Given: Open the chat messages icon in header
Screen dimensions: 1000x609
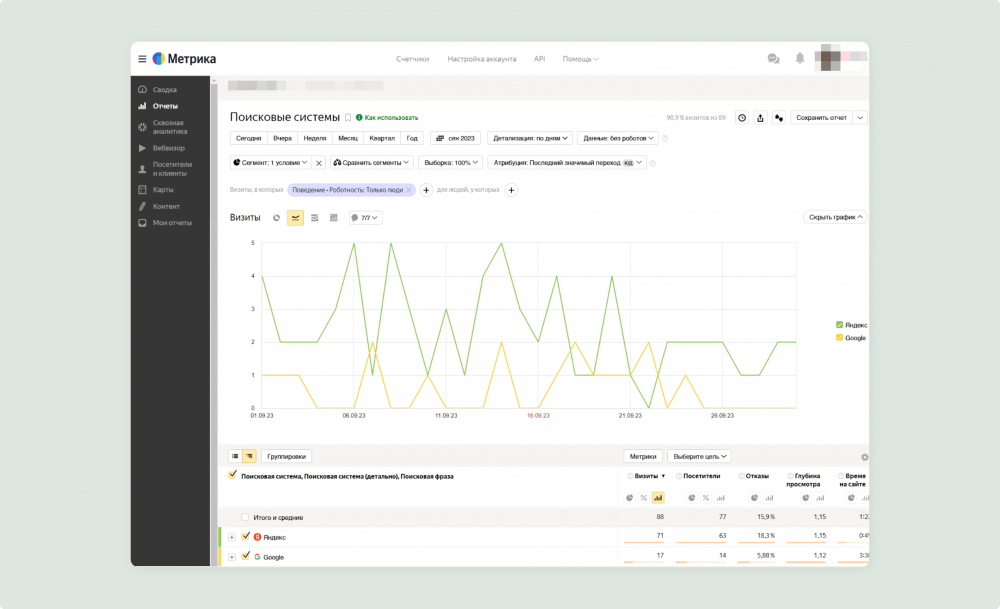Looking at the screenshot, I should (773, 59).
